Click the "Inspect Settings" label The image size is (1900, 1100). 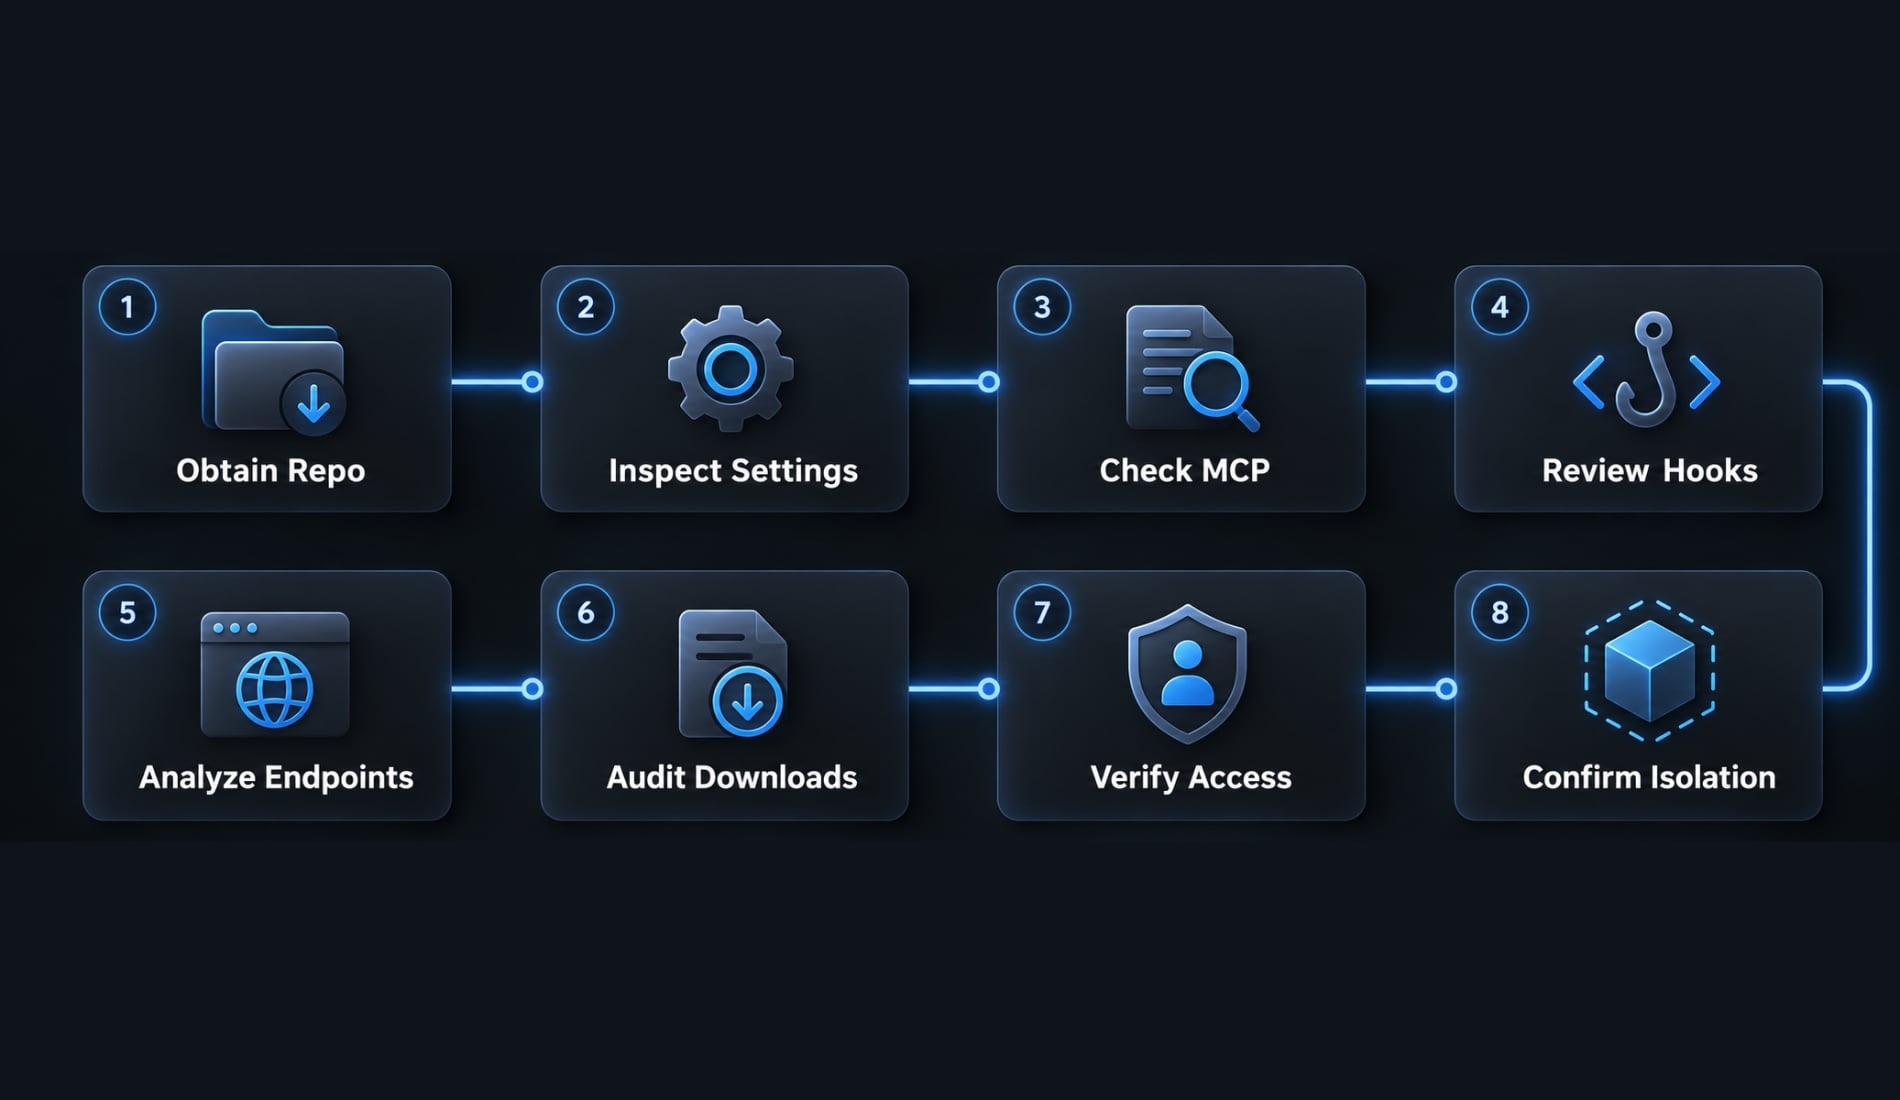(733, 471)
